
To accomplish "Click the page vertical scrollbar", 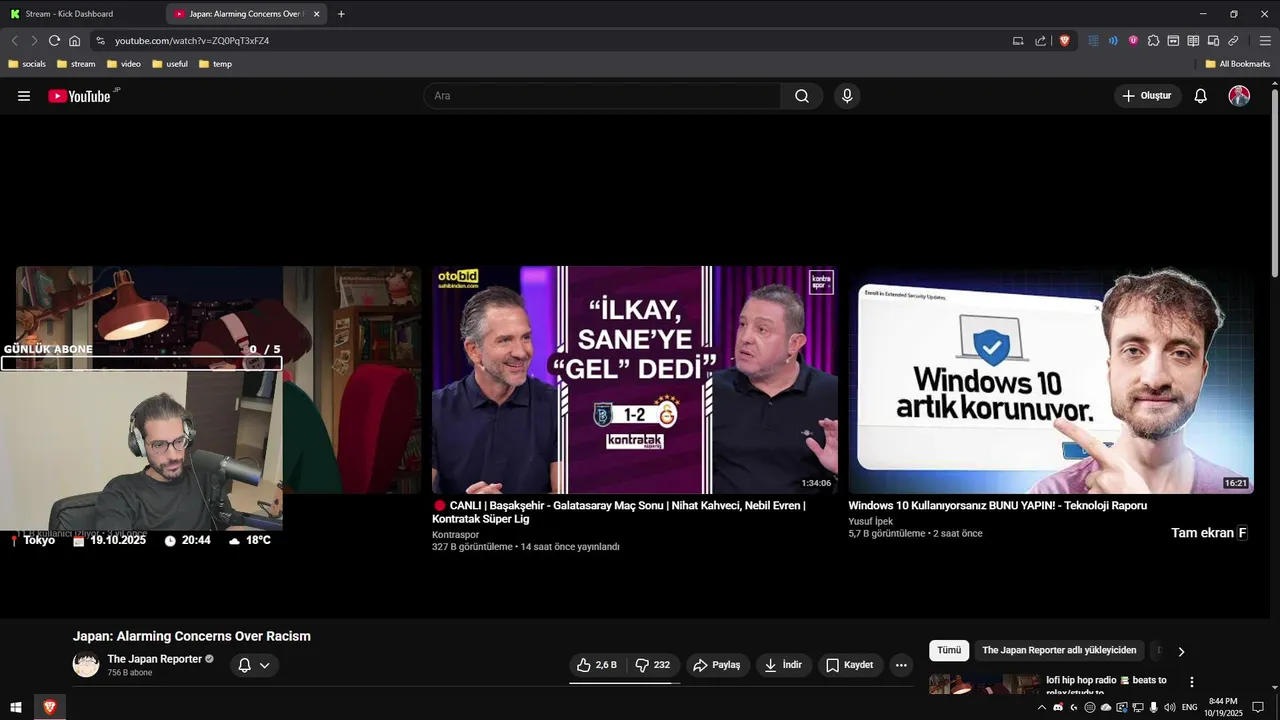I will (x=1275, y=183).
